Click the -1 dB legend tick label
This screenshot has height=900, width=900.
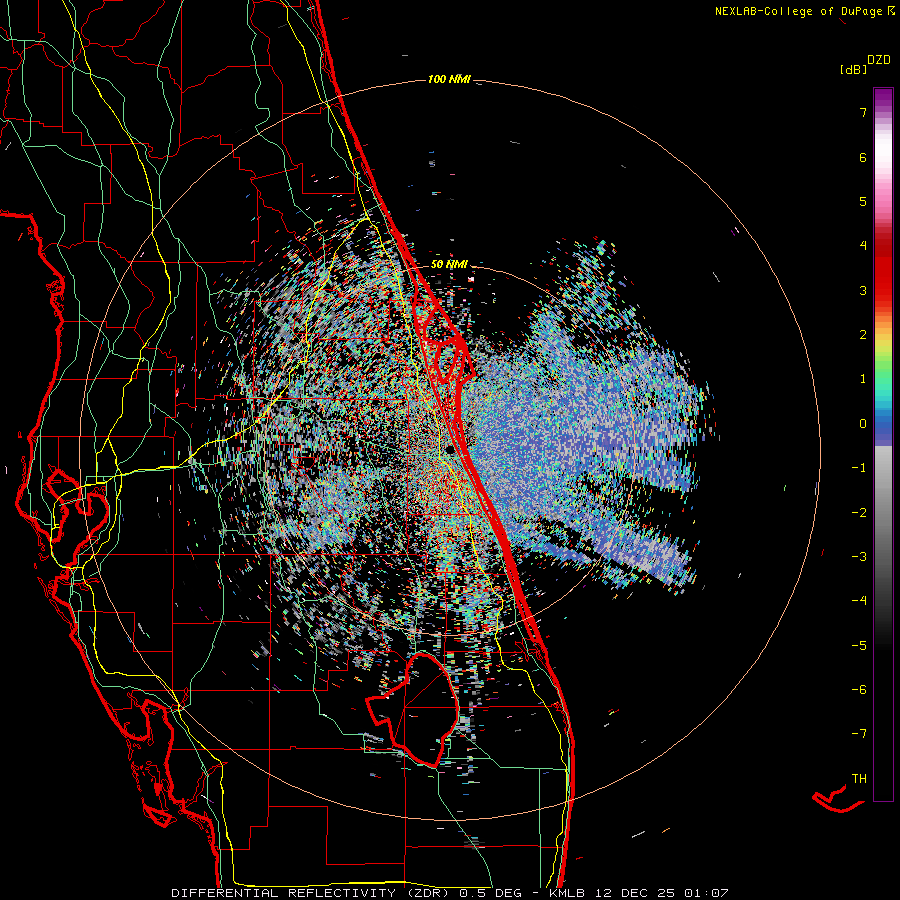pos(859,468)
